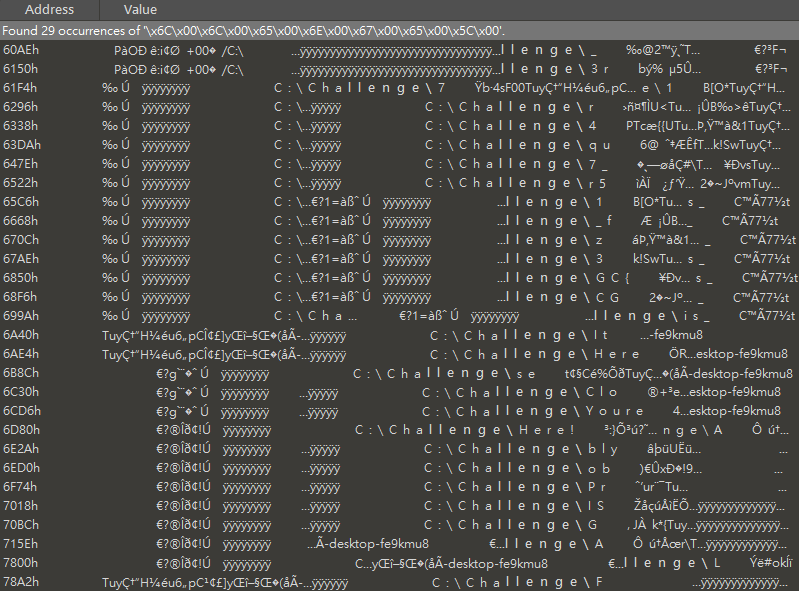Select the result row at address 715Eh
799x591 pixels.
(400, 545)
